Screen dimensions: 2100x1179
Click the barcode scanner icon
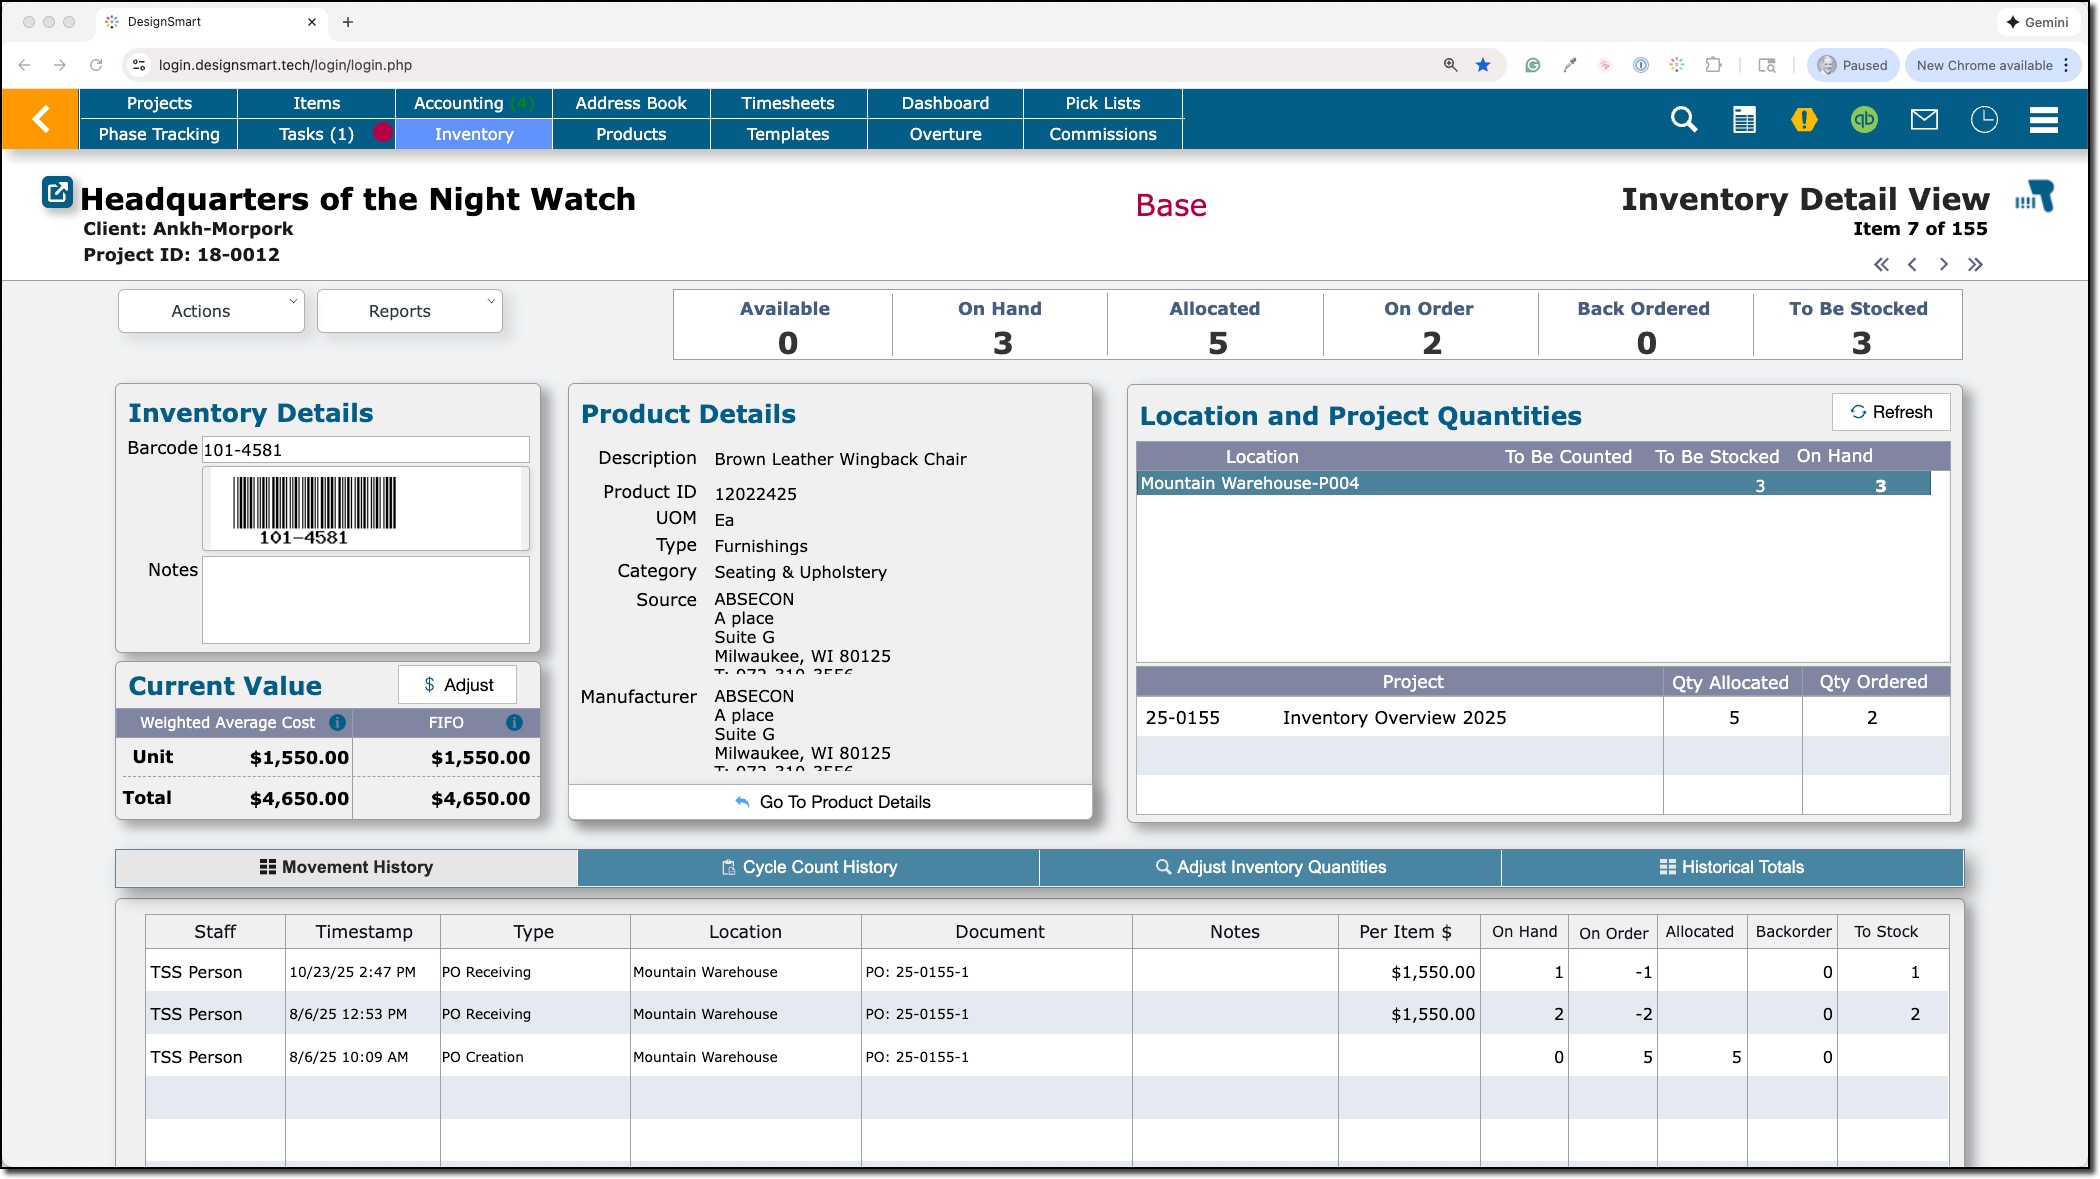click(x=2035, y=196)
